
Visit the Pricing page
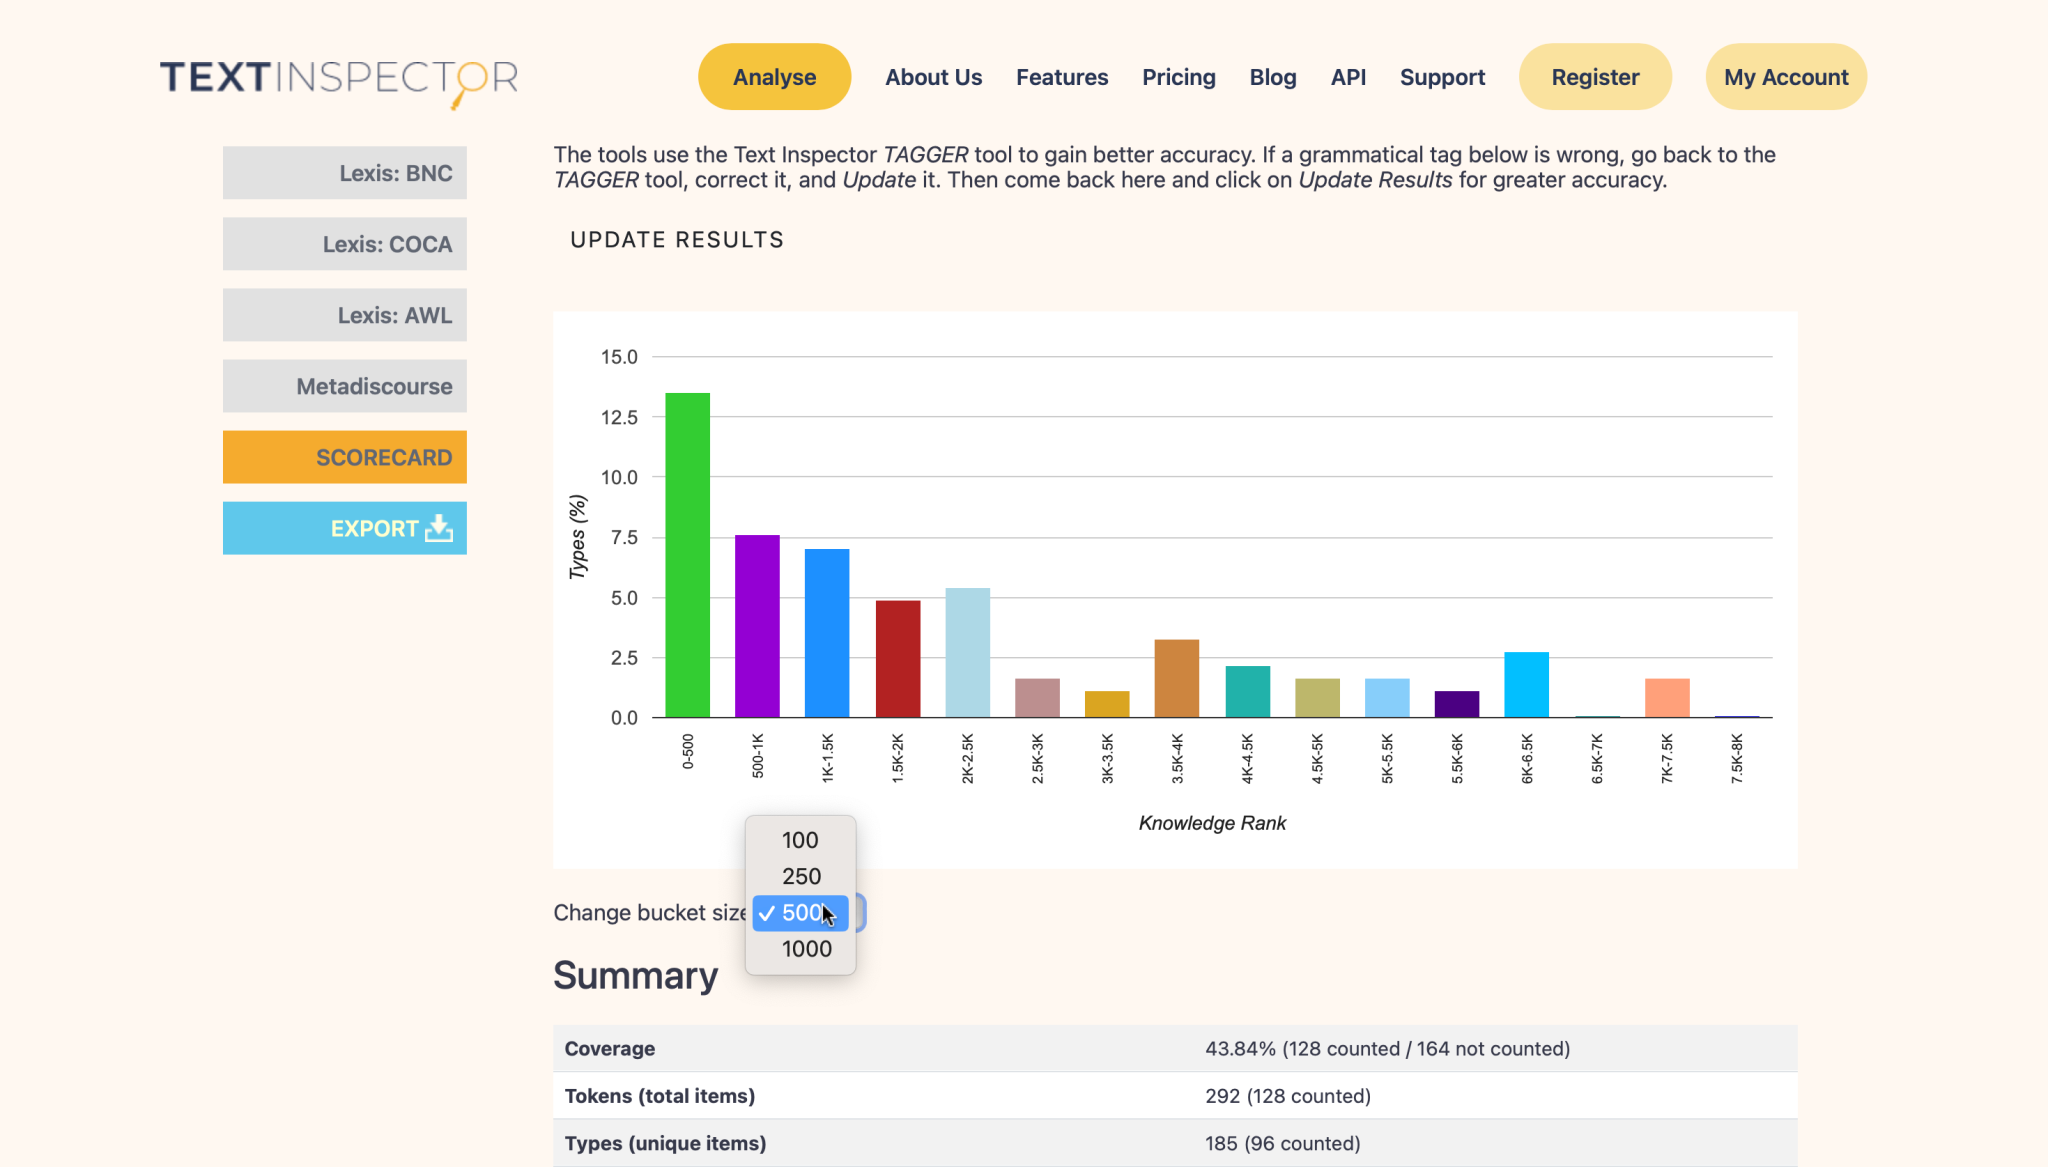(1178, 77)
